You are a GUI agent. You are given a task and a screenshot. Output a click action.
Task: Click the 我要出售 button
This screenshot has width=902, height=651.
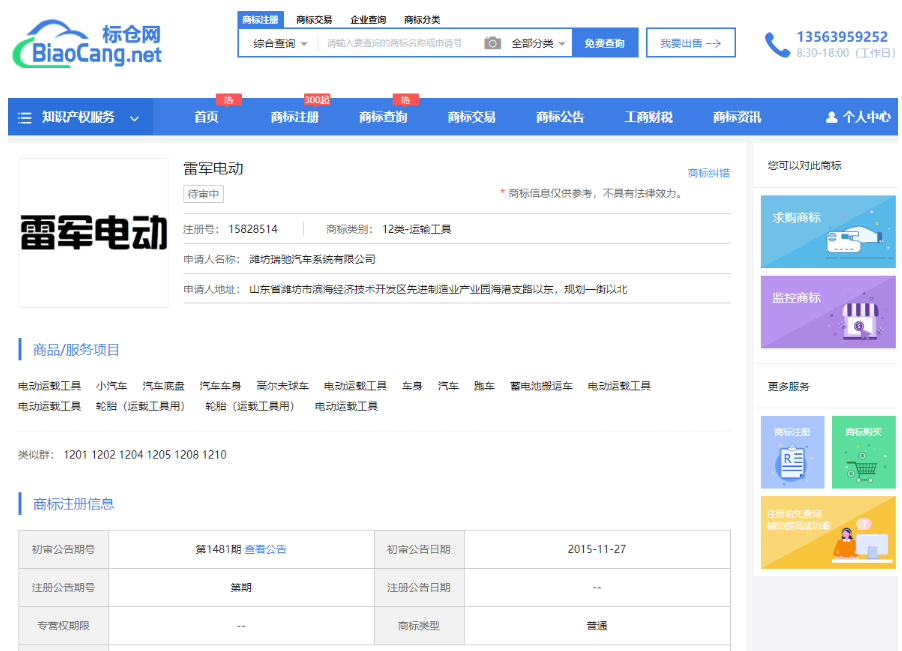click(x=690, y=43)
